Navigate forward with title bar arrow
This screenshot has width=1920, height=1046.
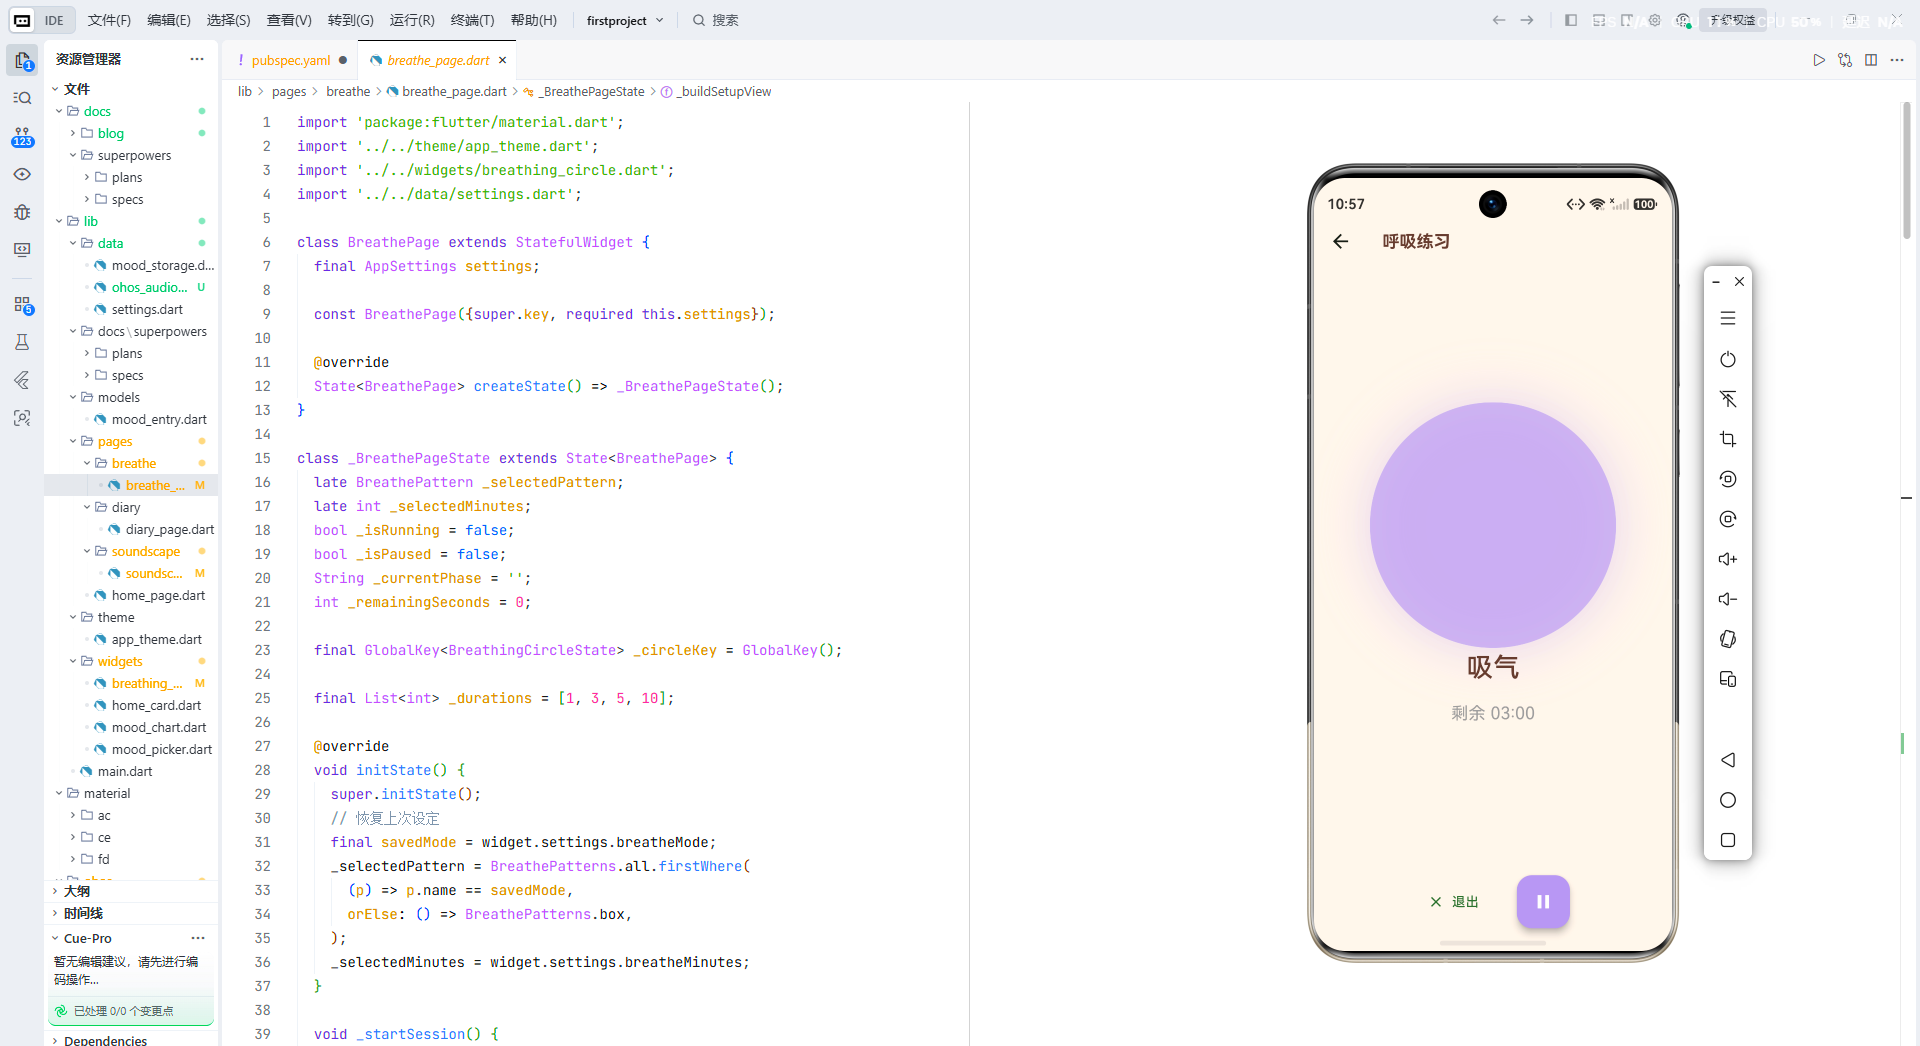1527,20
